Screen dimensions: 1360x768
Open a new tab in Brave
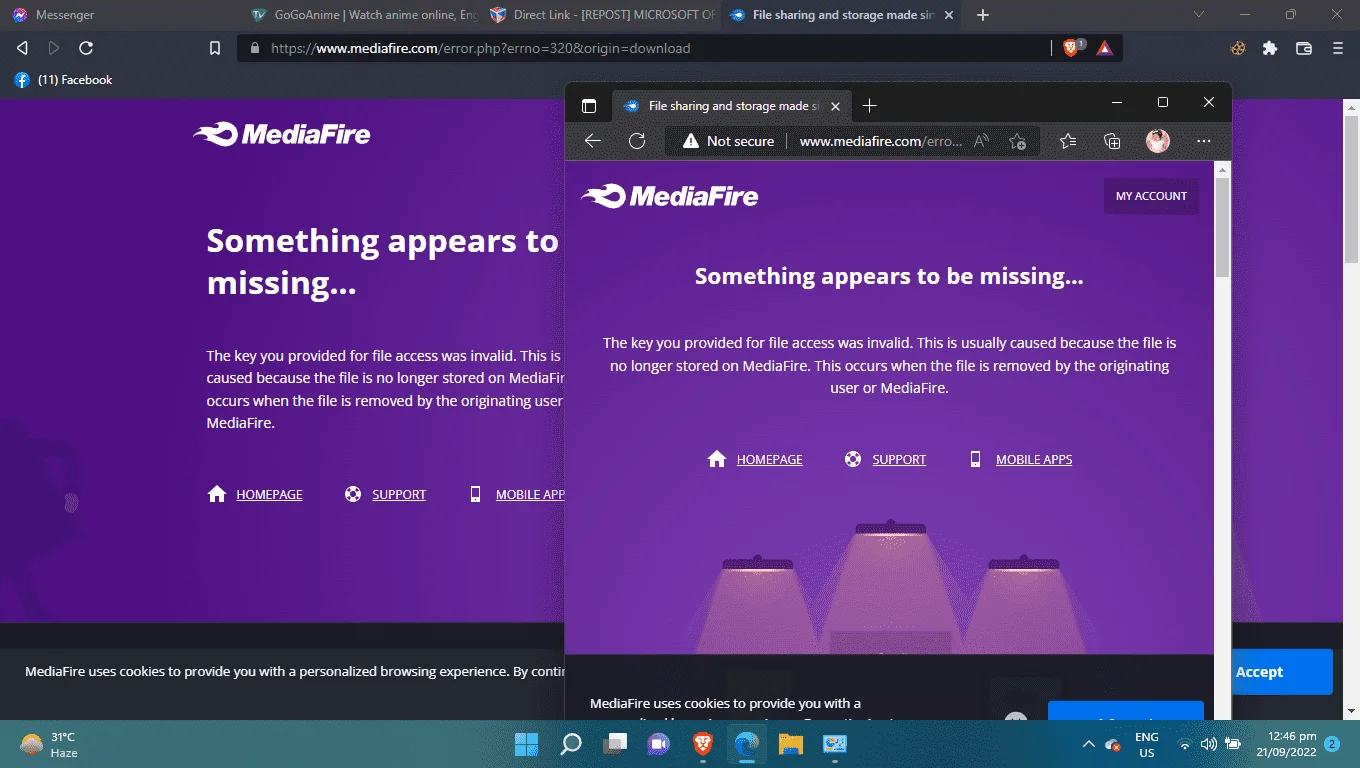click(983, 15)
